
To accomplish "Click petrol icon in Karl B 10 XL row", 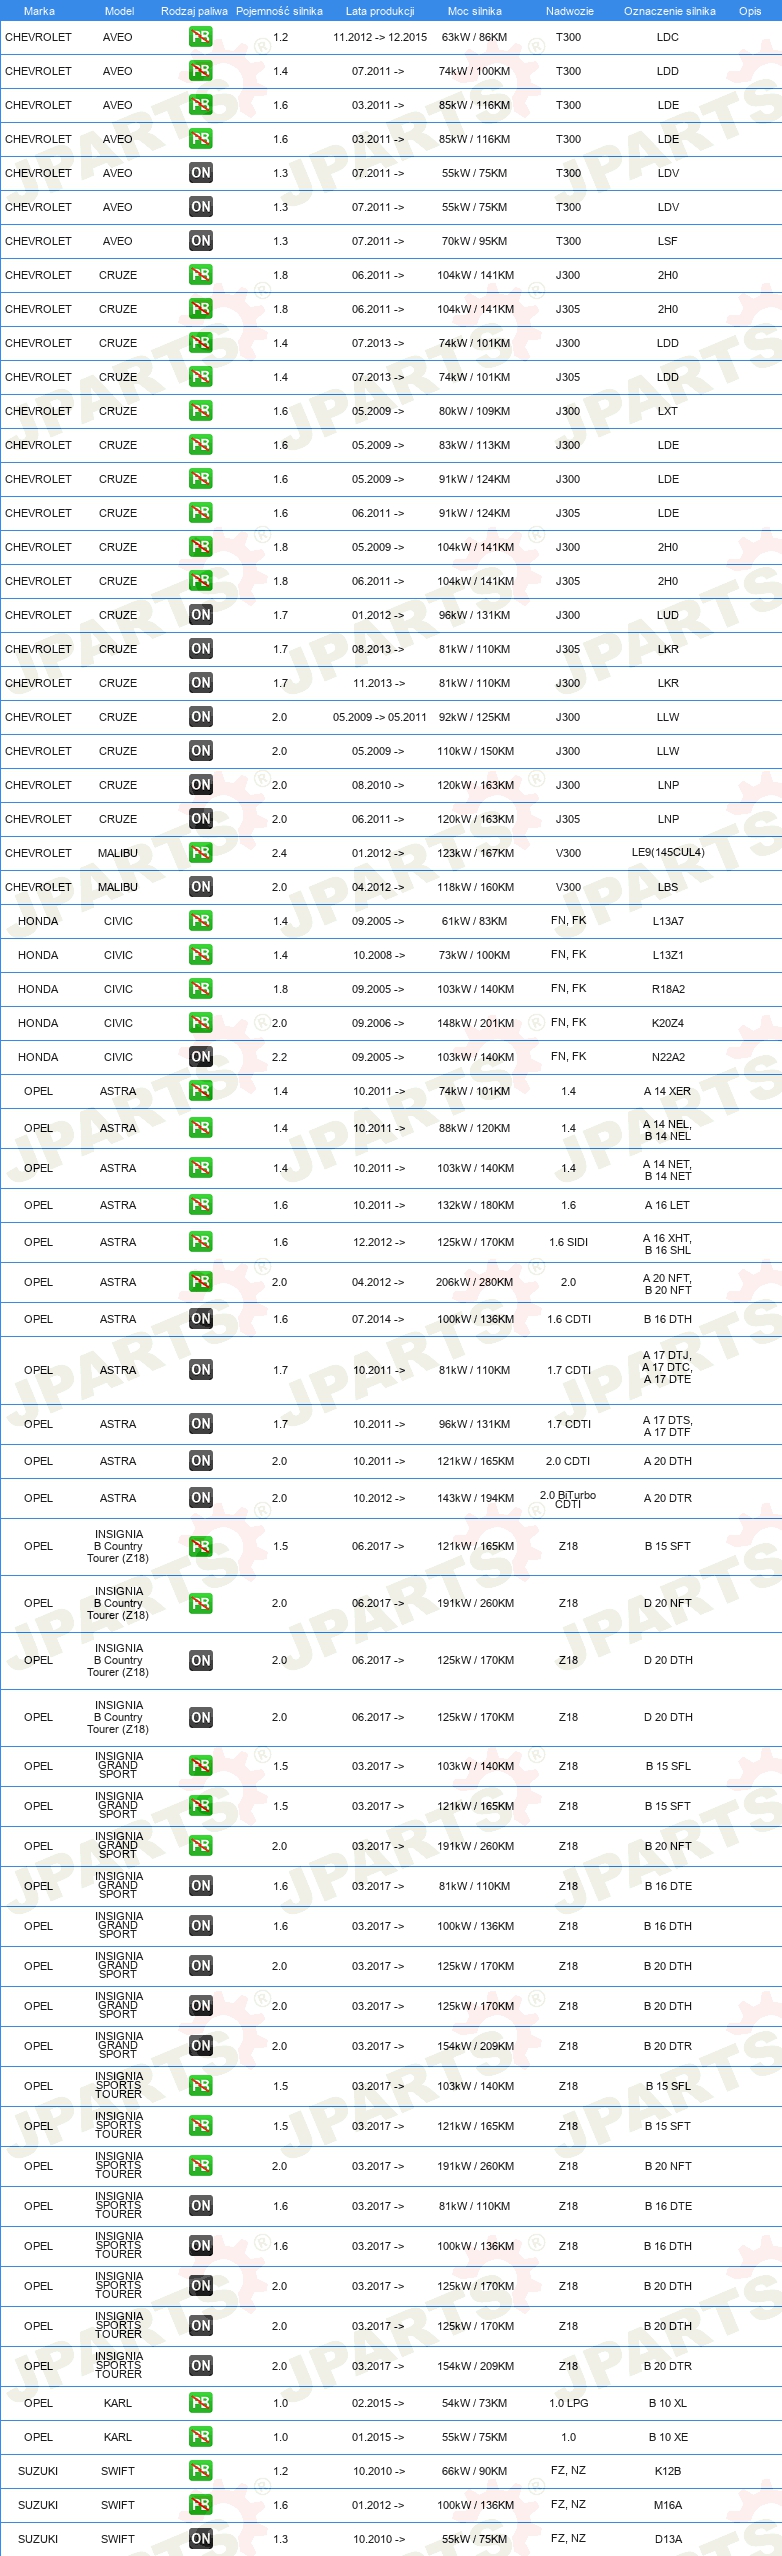I will pyautogui.click(x=200, y=2403).
